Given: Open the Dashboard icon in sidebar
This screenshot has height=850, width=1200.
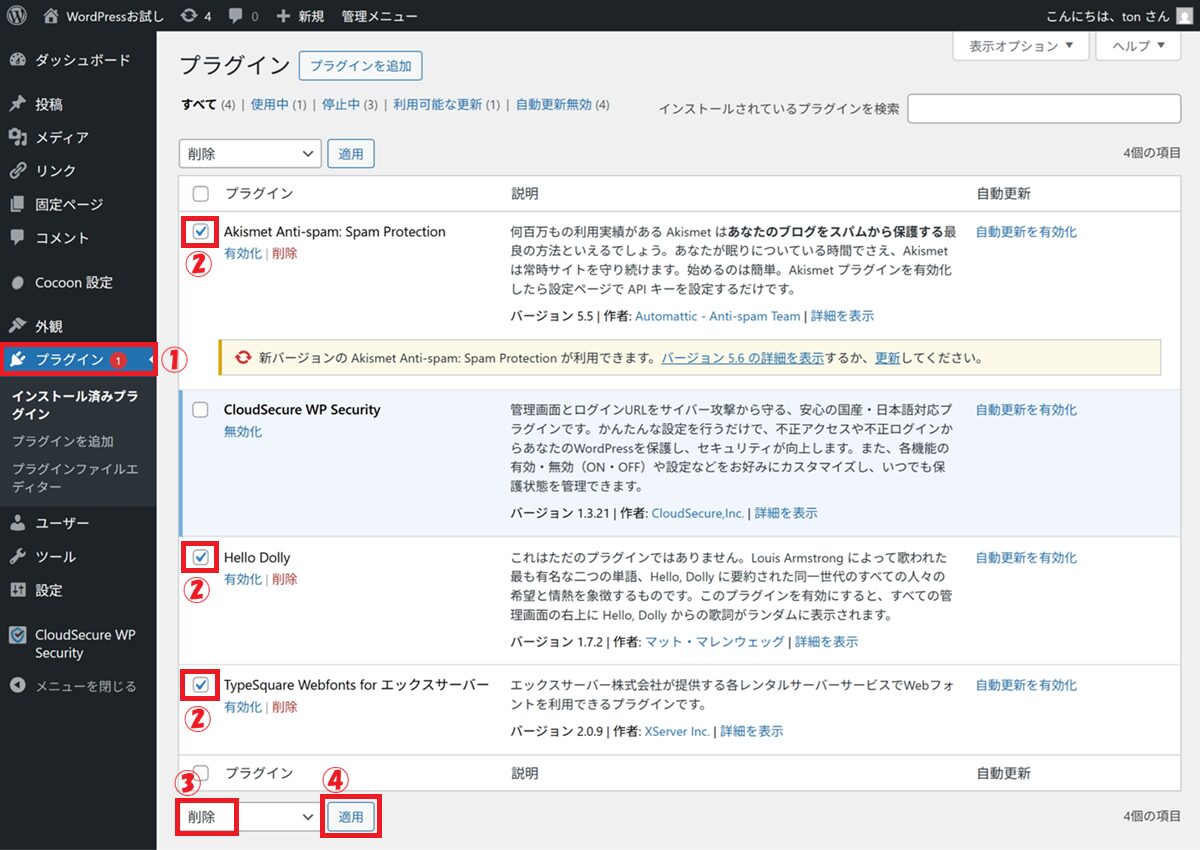Looking at the screenshot, I should (x=17, y=60).
